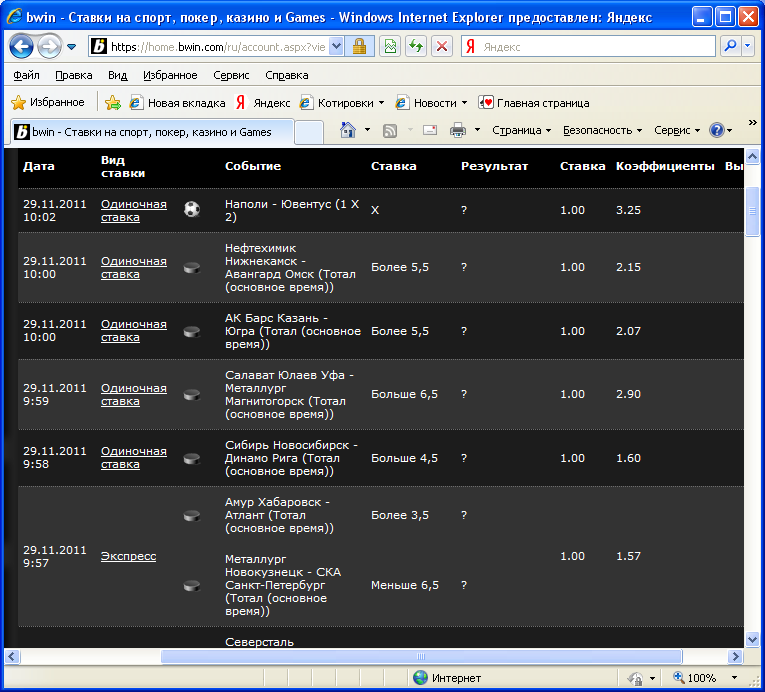Open the Вид menu
Screen dimensions: 765x692
118,75
